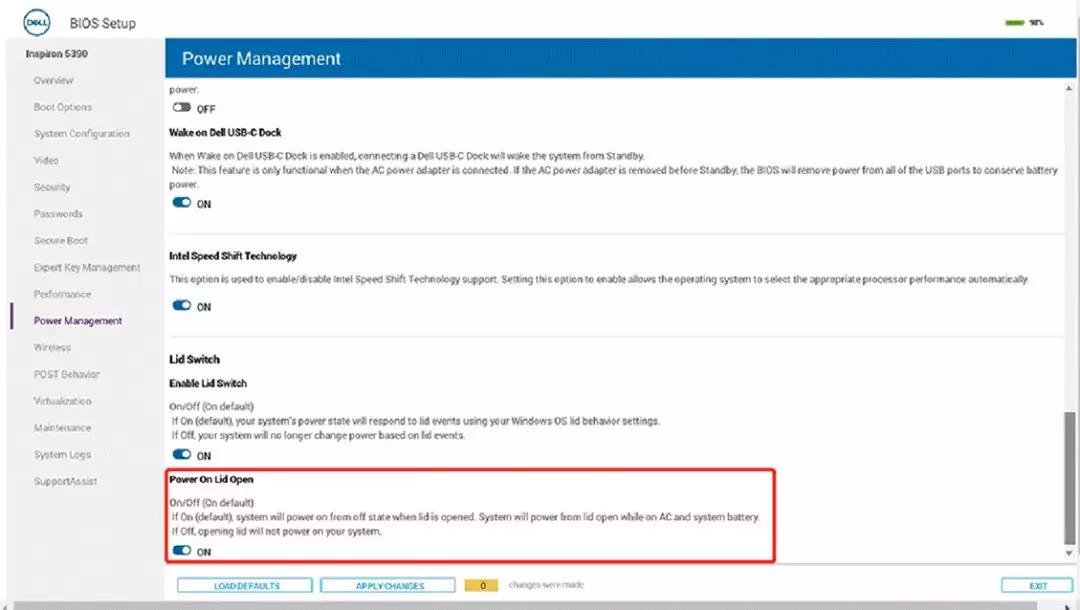Click the battery status indicator icon

[x=1015, y=23]
